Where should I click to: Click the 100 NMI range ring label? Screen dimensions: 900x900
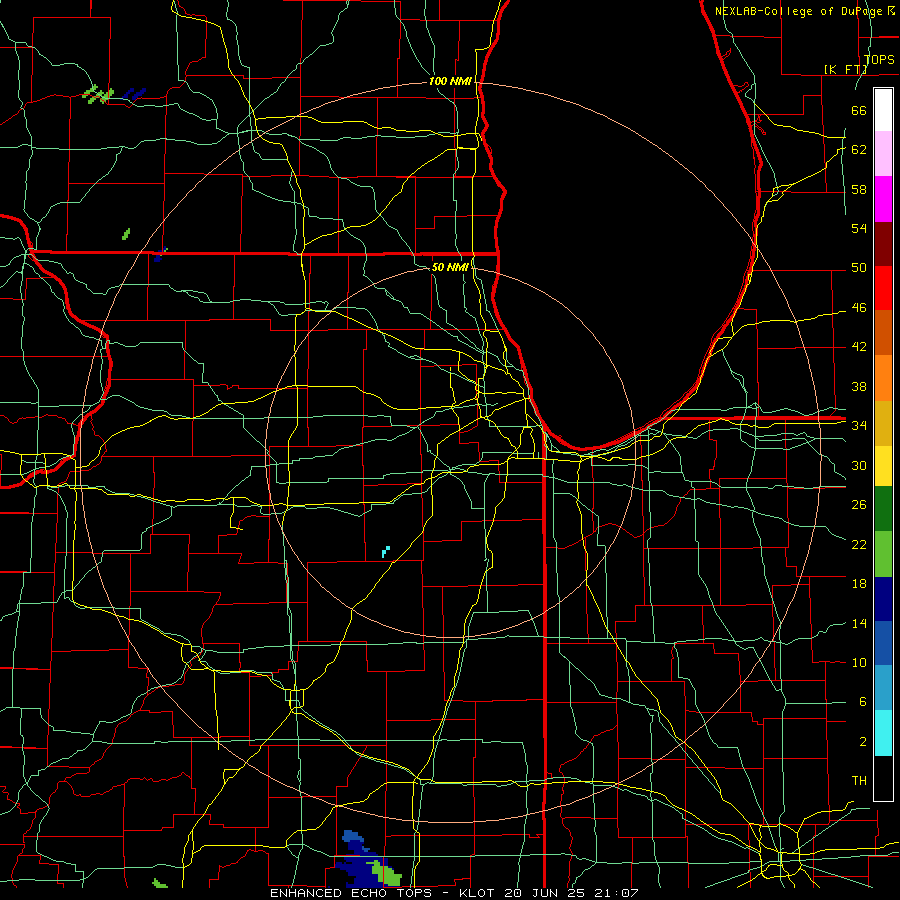[450, 82]
